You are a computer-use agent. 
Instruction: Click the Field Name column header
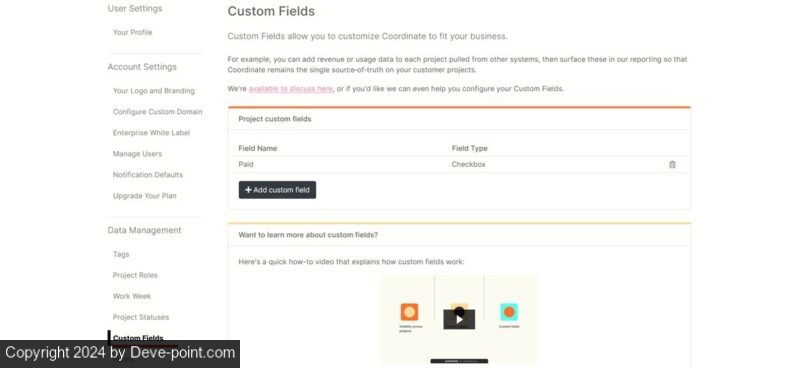(258, 149)
